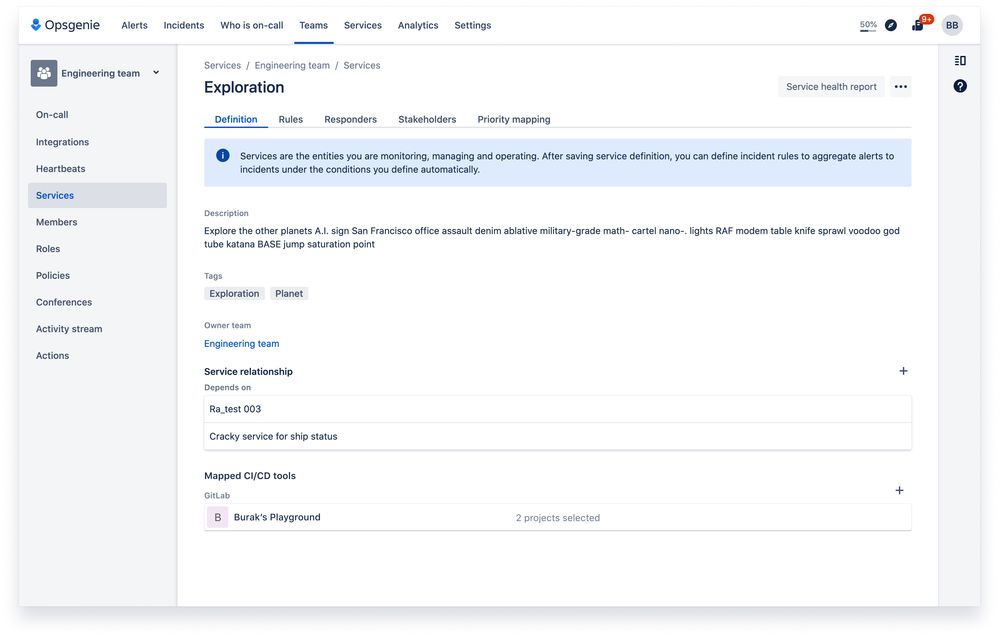Open Heartbeats in the sidebar
999x637 pixels.
coord(97,169)
